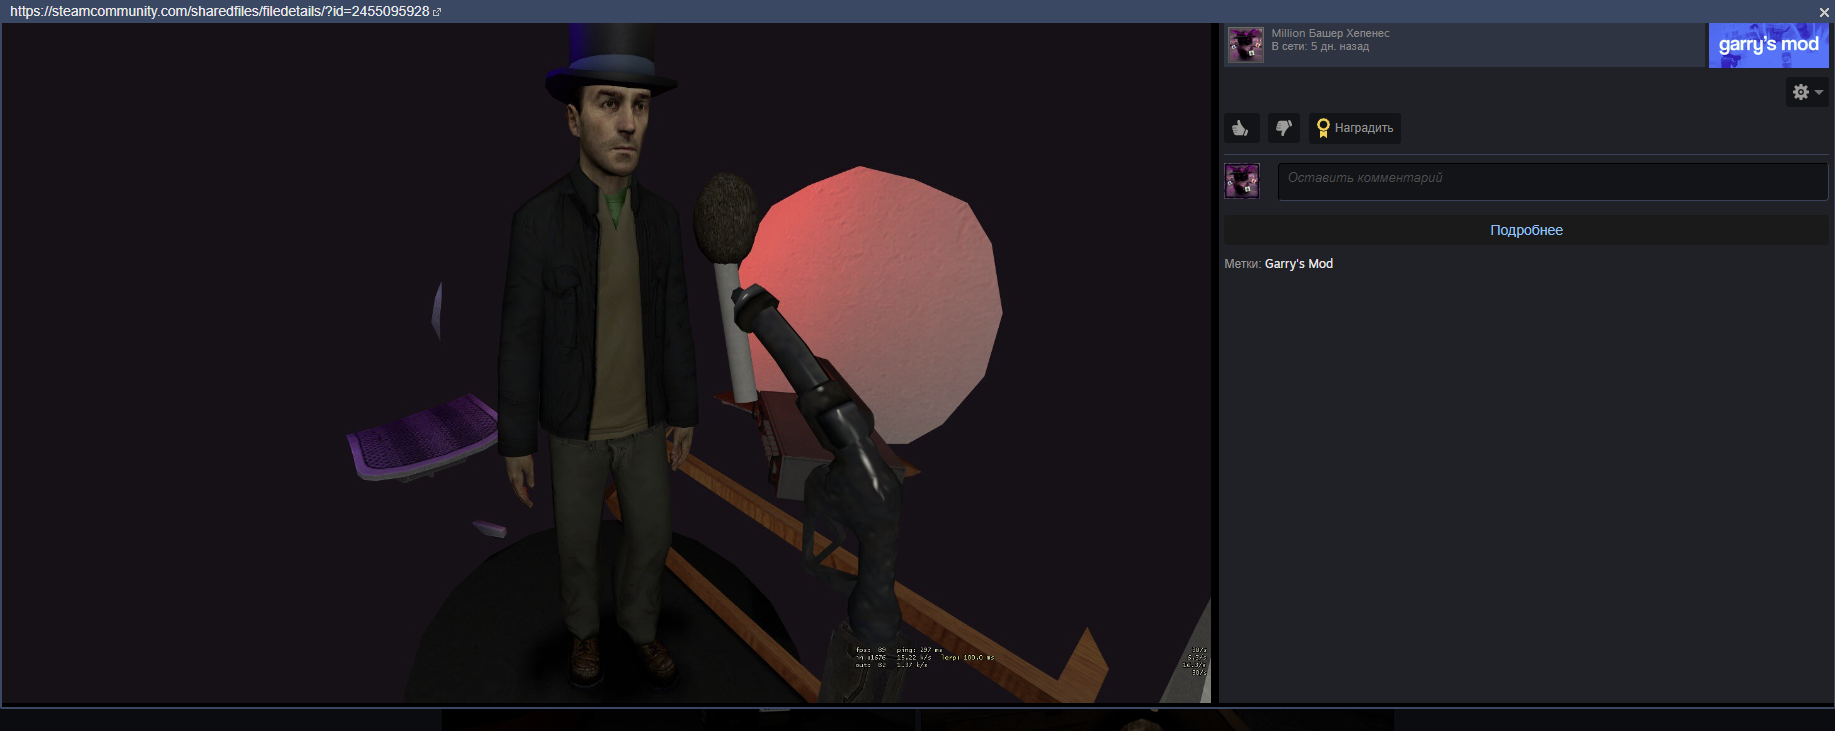Open the steamcommunity.com sharedfiles URL link

coord(220,12)
